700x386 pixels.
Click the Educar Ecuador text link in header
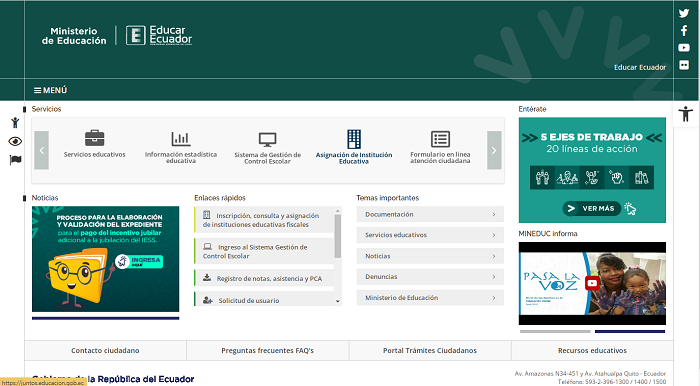[x=640, y=67]
